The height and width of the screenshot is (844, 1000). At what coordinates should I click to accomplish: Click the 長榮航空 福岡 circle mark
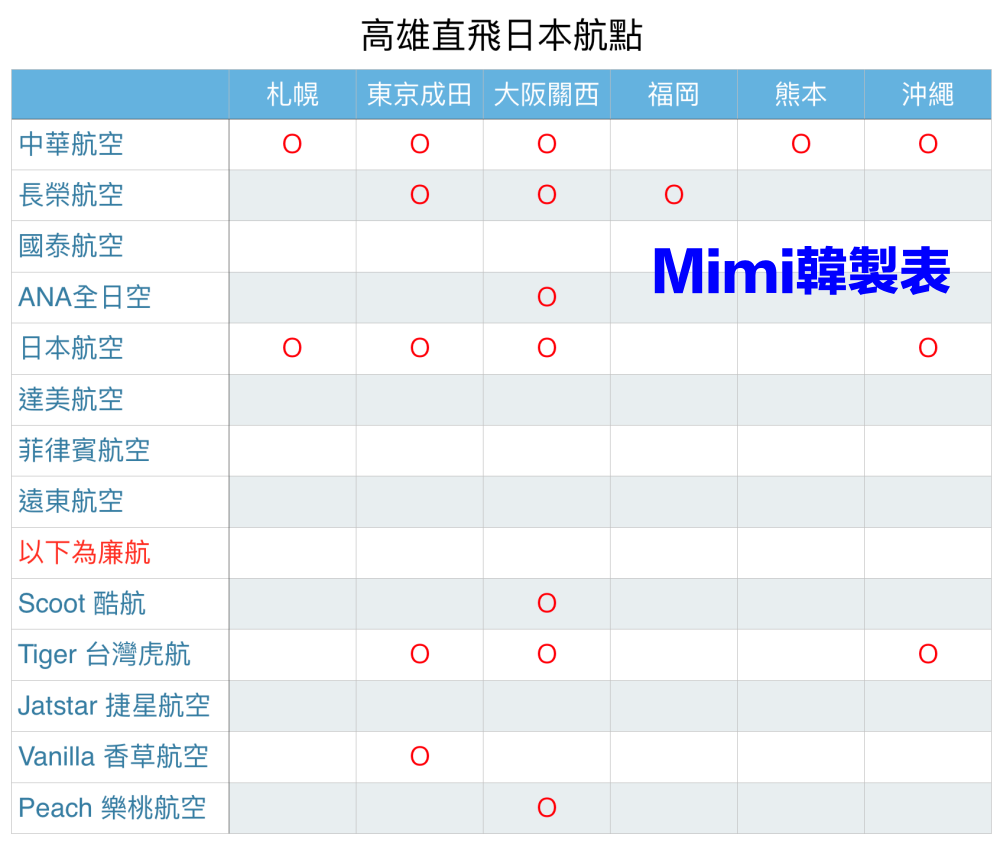(673, 195)
